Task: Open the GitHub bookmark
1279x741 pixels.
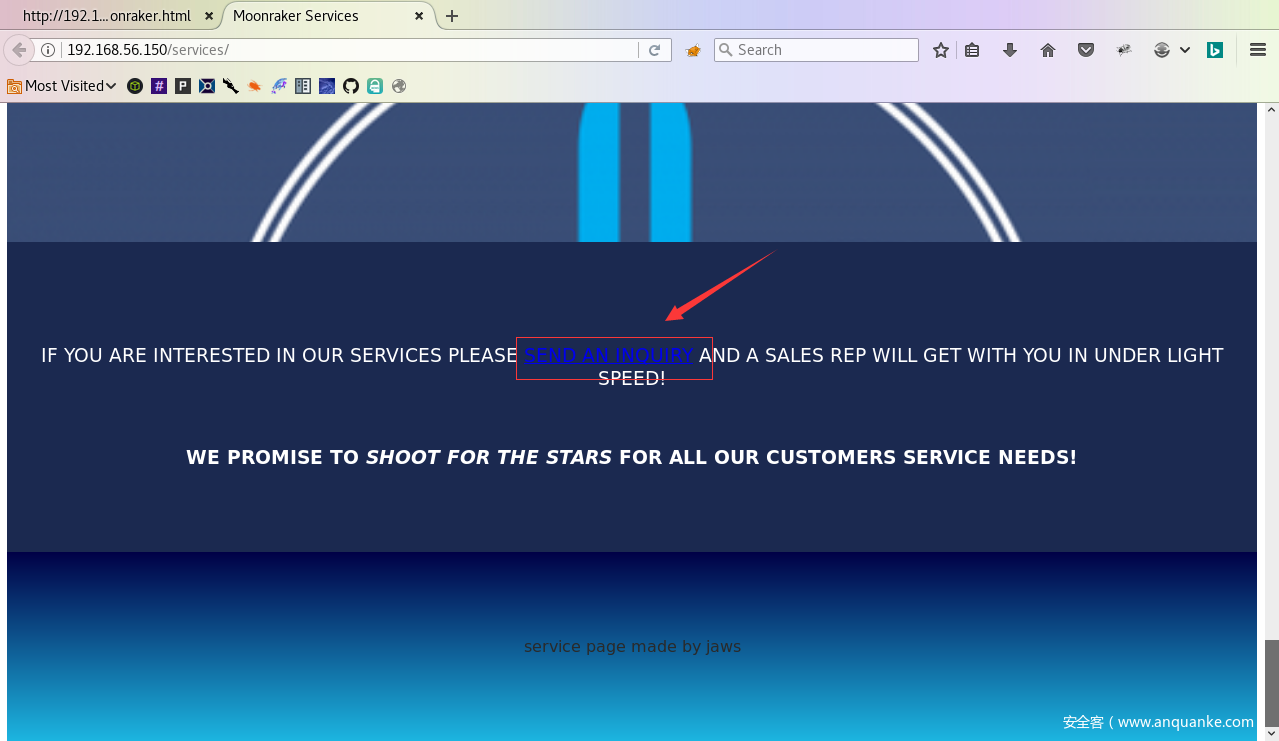Action: pyautogui.click(x=351, y=86)
